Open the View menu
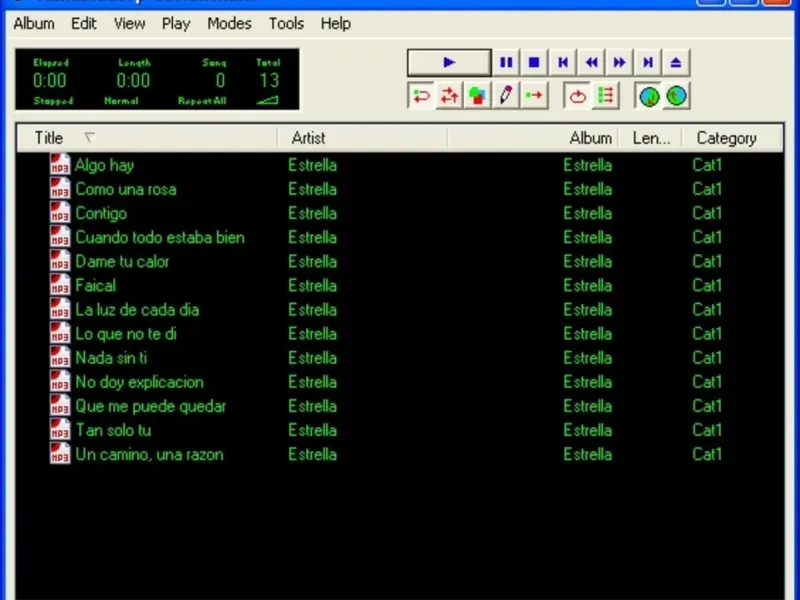 [130, 23]
